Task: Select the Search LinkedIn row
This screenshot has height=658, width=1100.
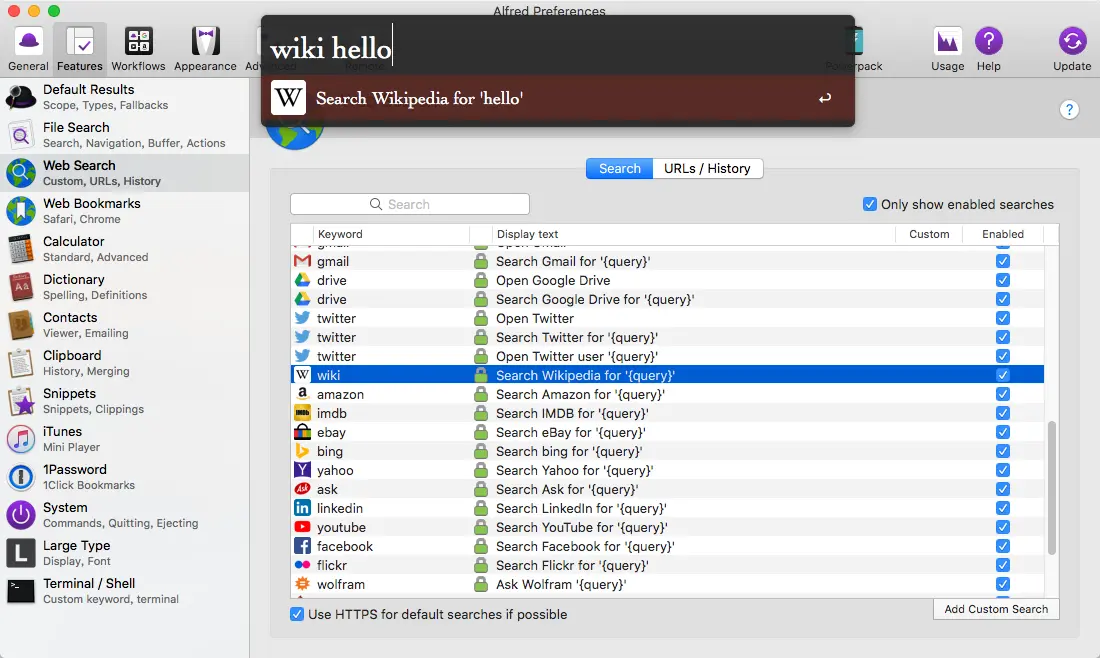Action: 667,508
